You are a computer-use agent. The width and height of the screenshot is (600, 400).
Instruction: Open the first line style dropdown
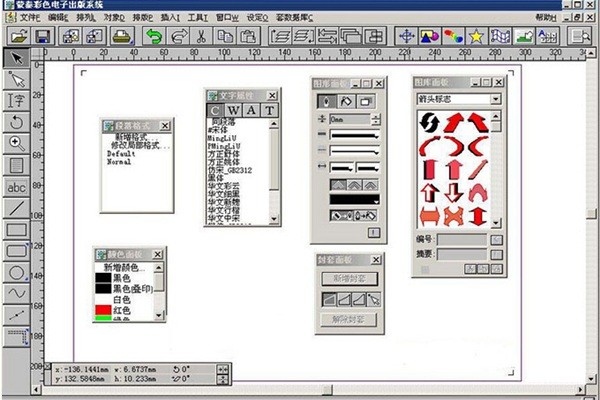(376, 134)
